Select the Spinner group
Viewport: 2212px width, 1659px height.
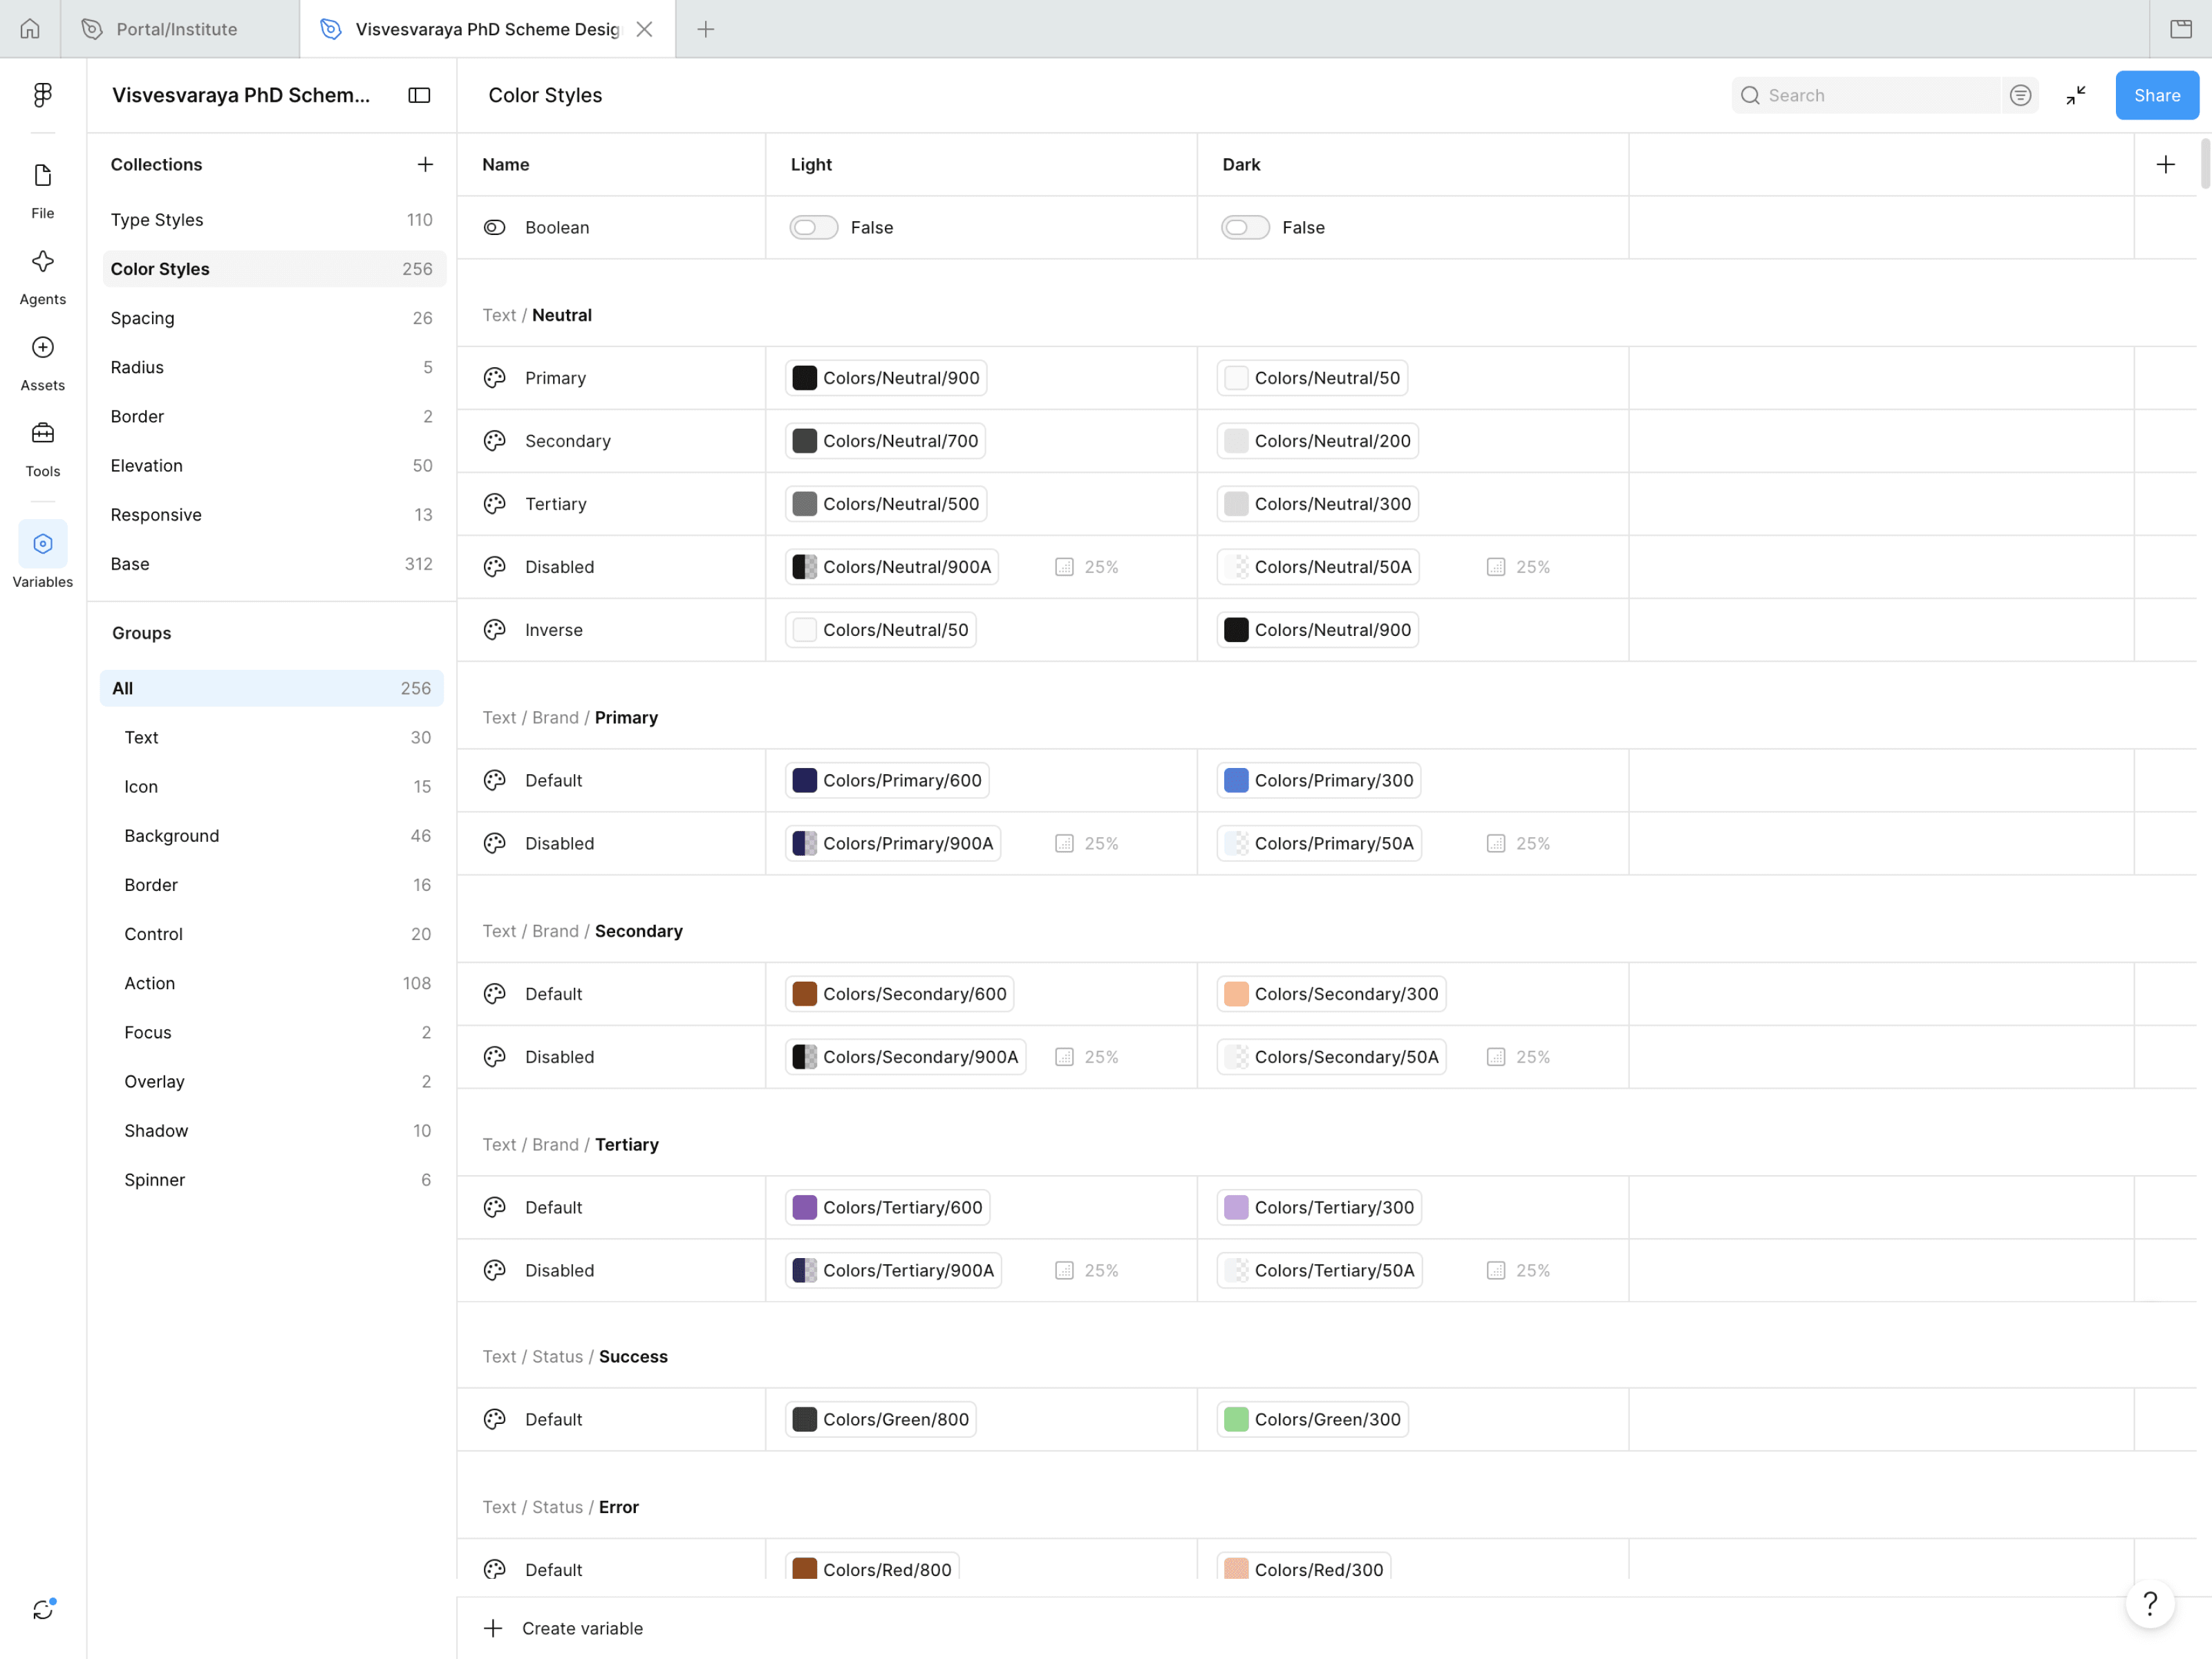(272, 1180)
